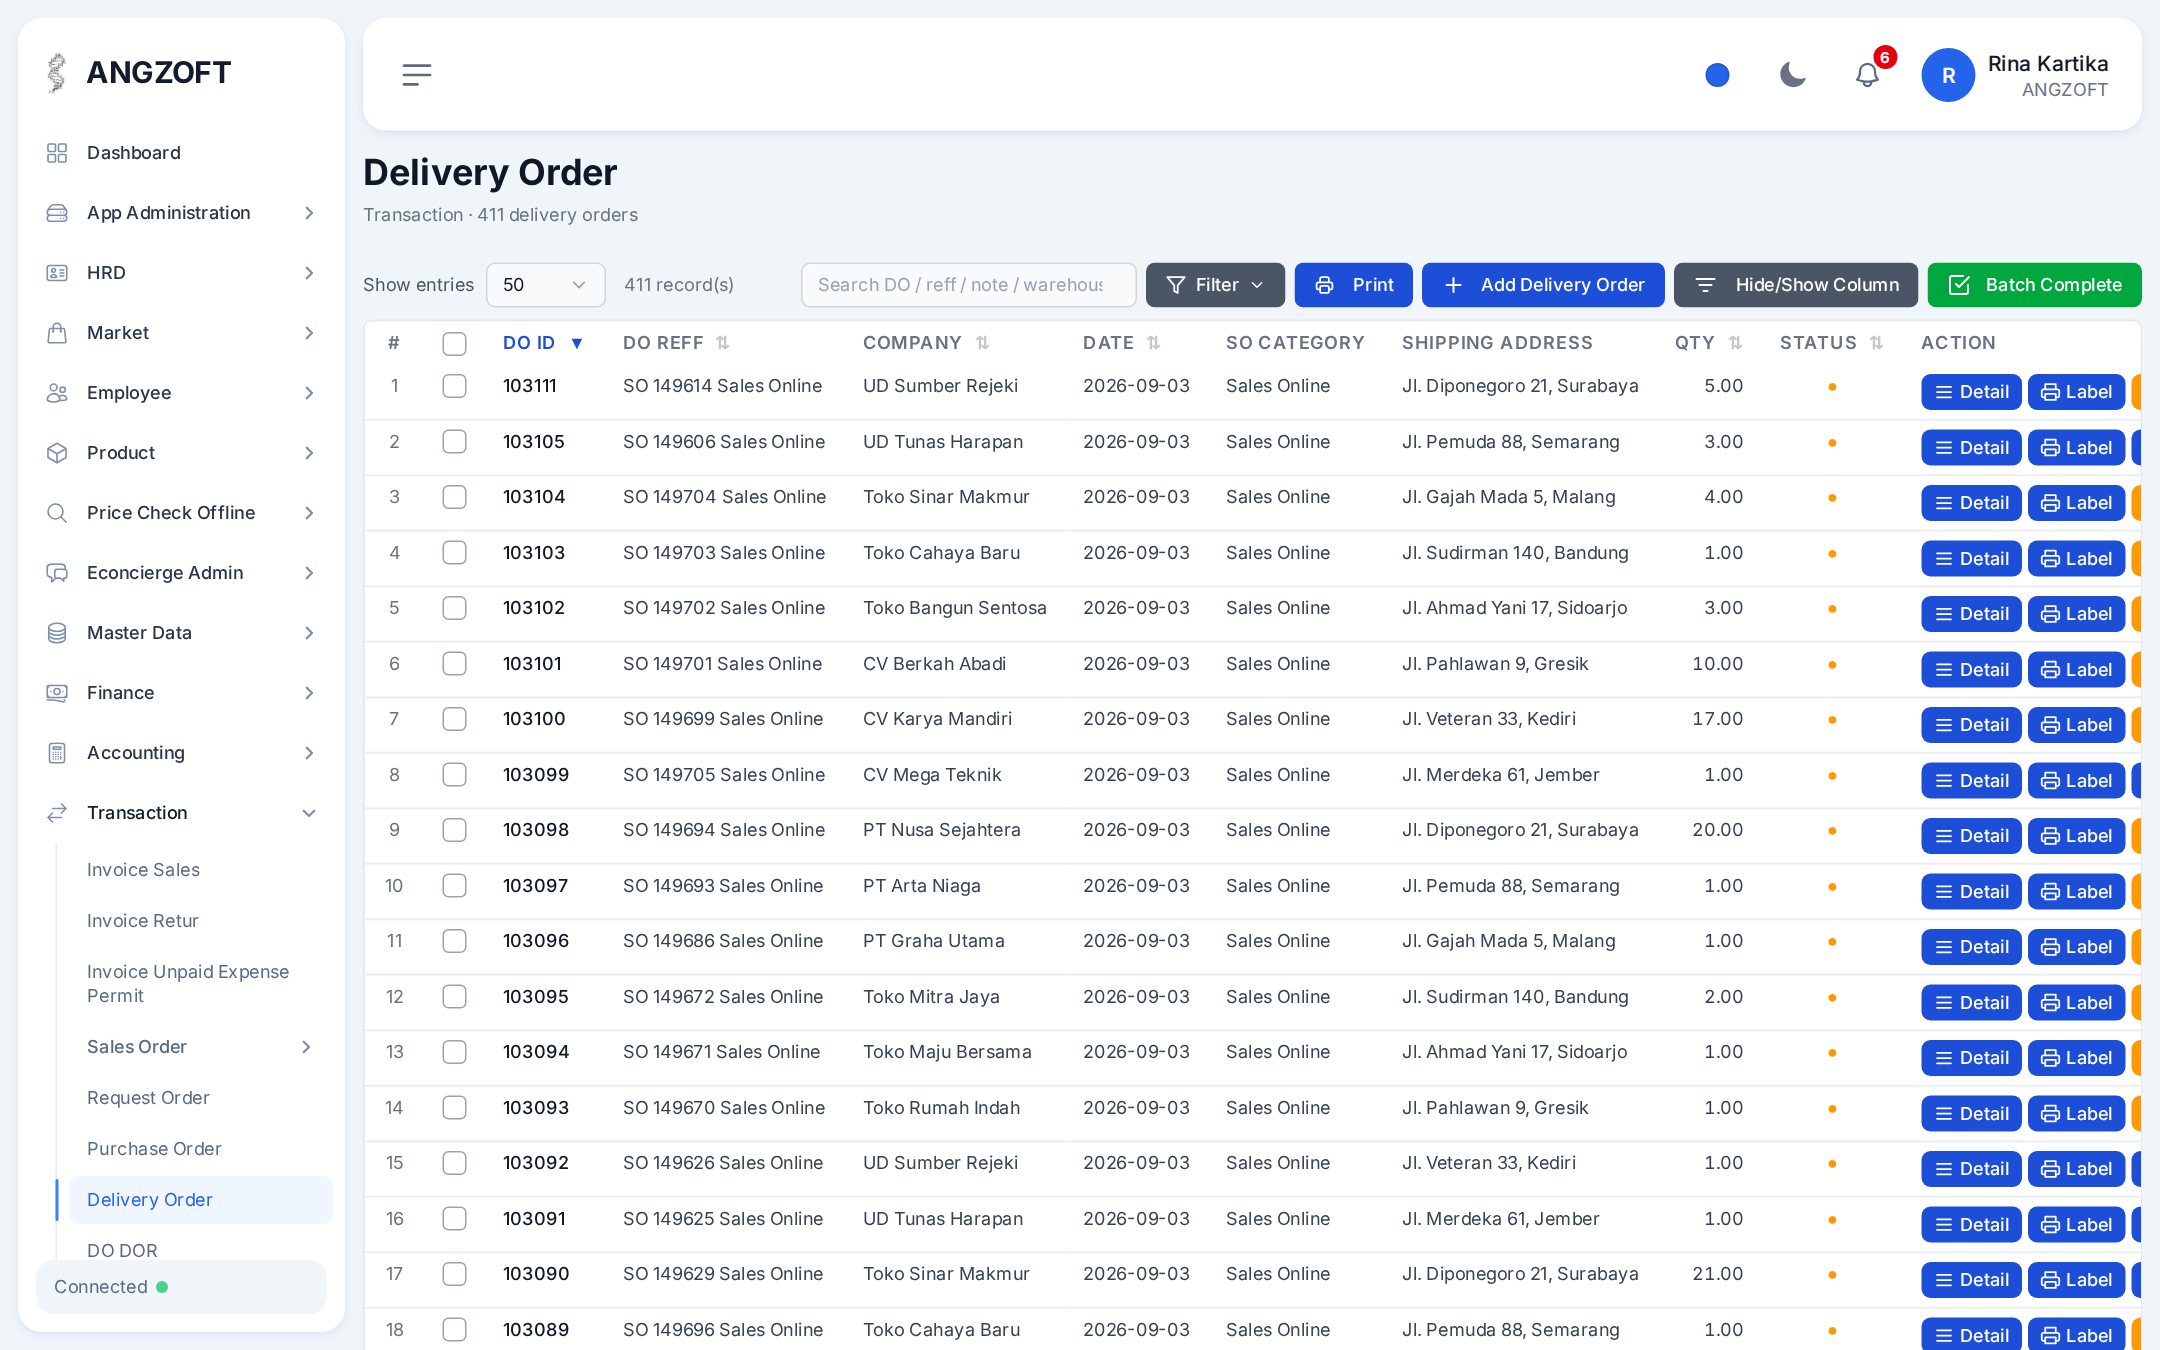Toggle the select-all header checkbox

pyautogui.click(x=454, y=344)
